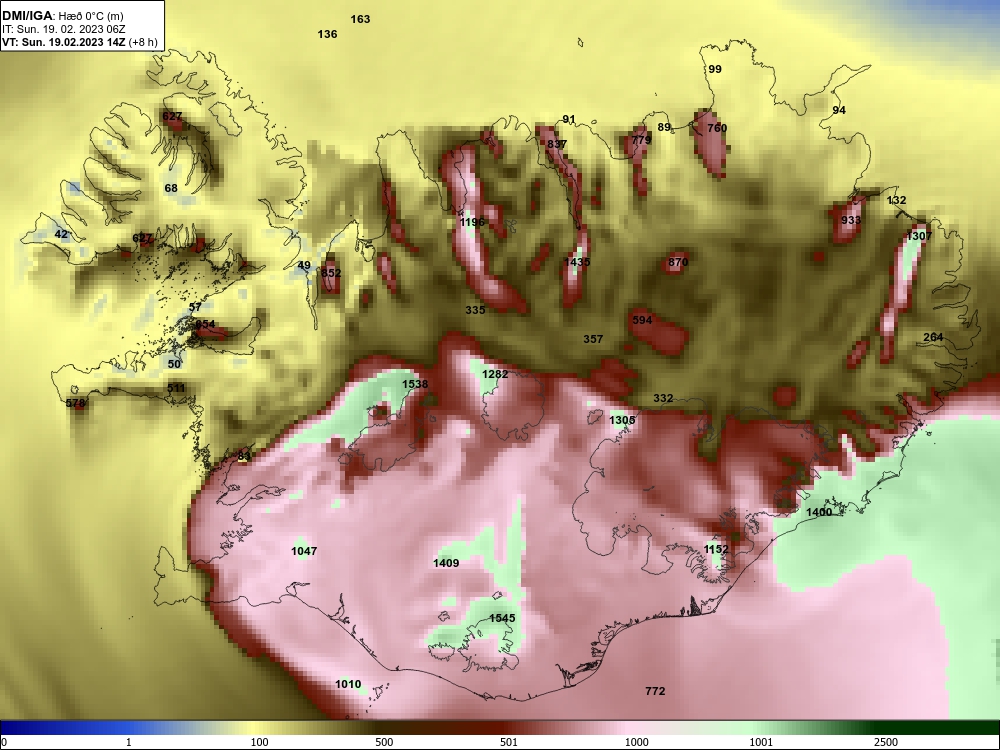
Task: Click the 163 height value
Action: [x=360, y=19]
